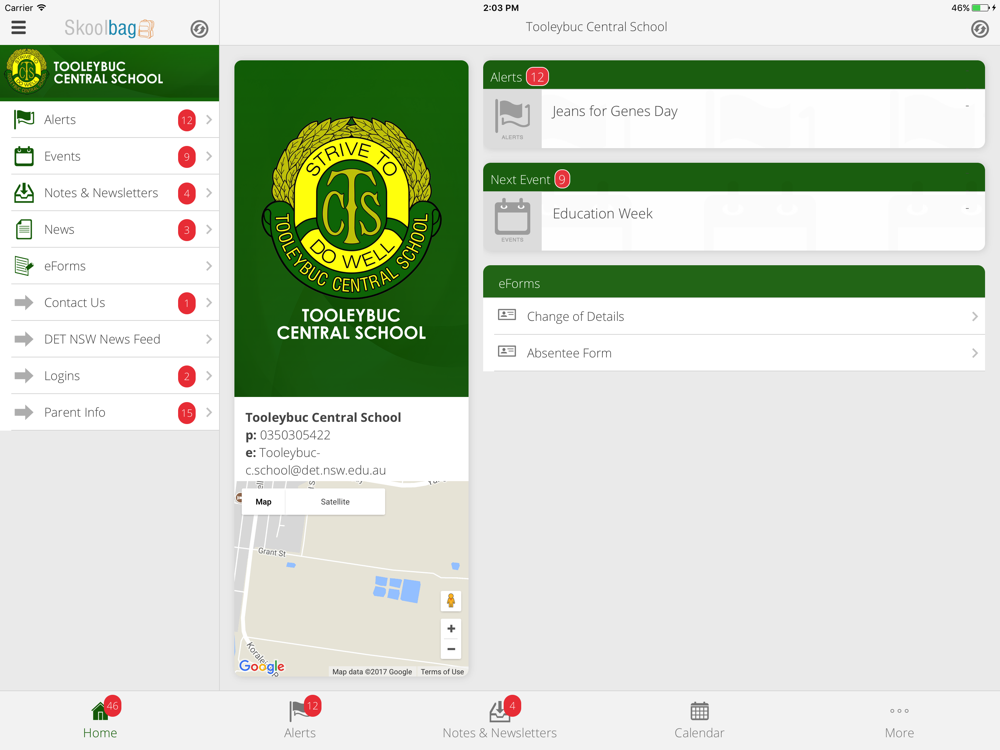The image size is (1000, 750).
Task: Open the More tab
Action: pos(899,720)
